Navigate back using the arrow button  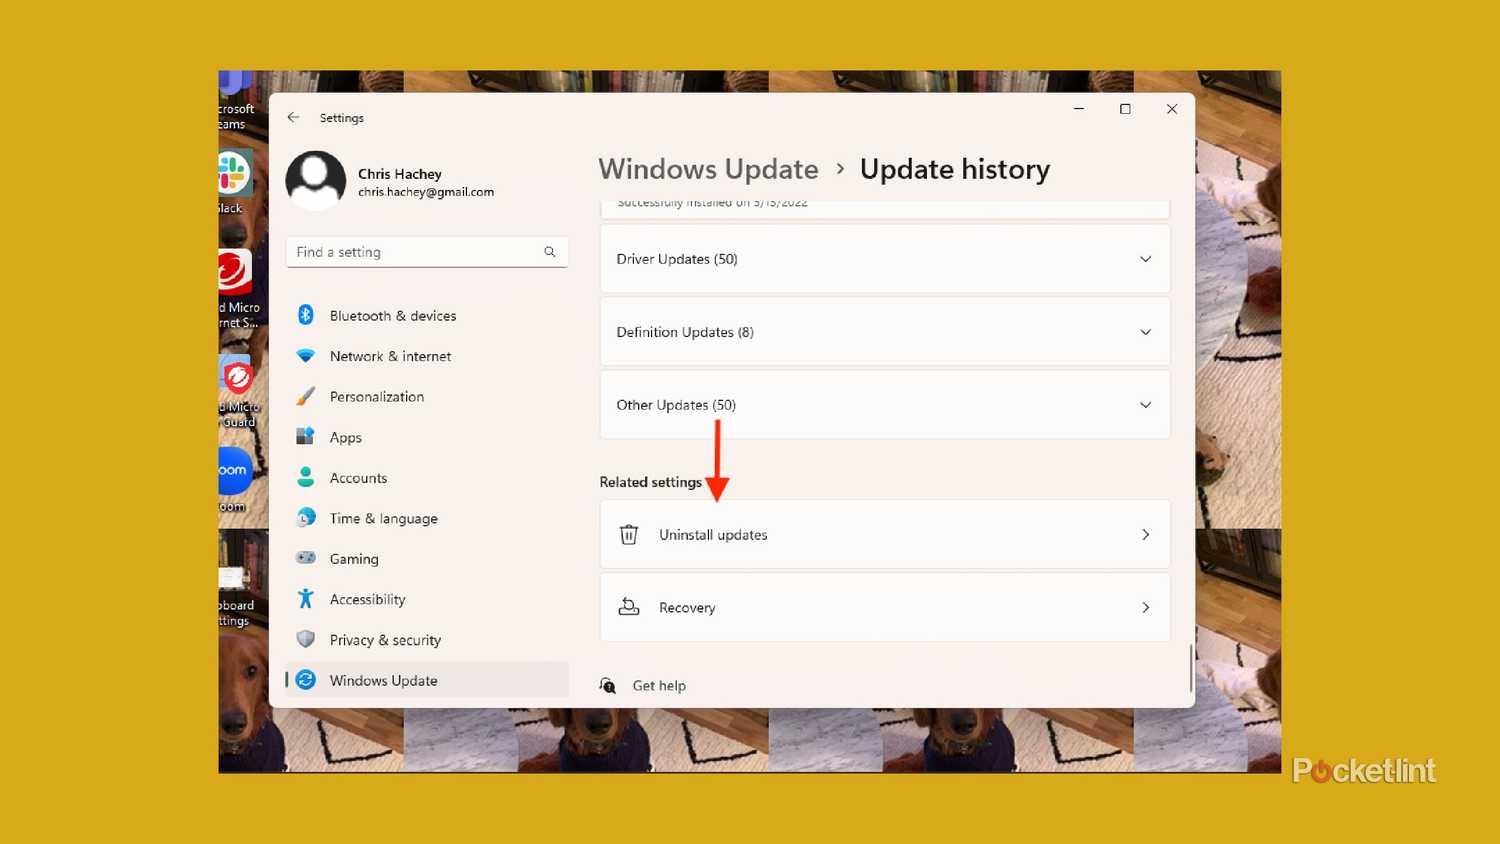click(x=293, y=117)
